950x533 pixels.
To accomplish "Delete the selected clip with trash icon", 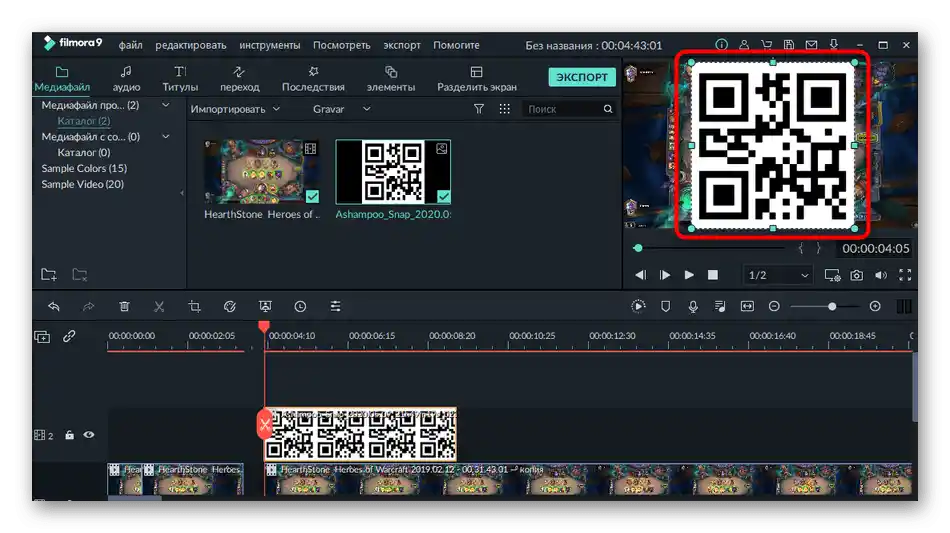I will 124,307.
